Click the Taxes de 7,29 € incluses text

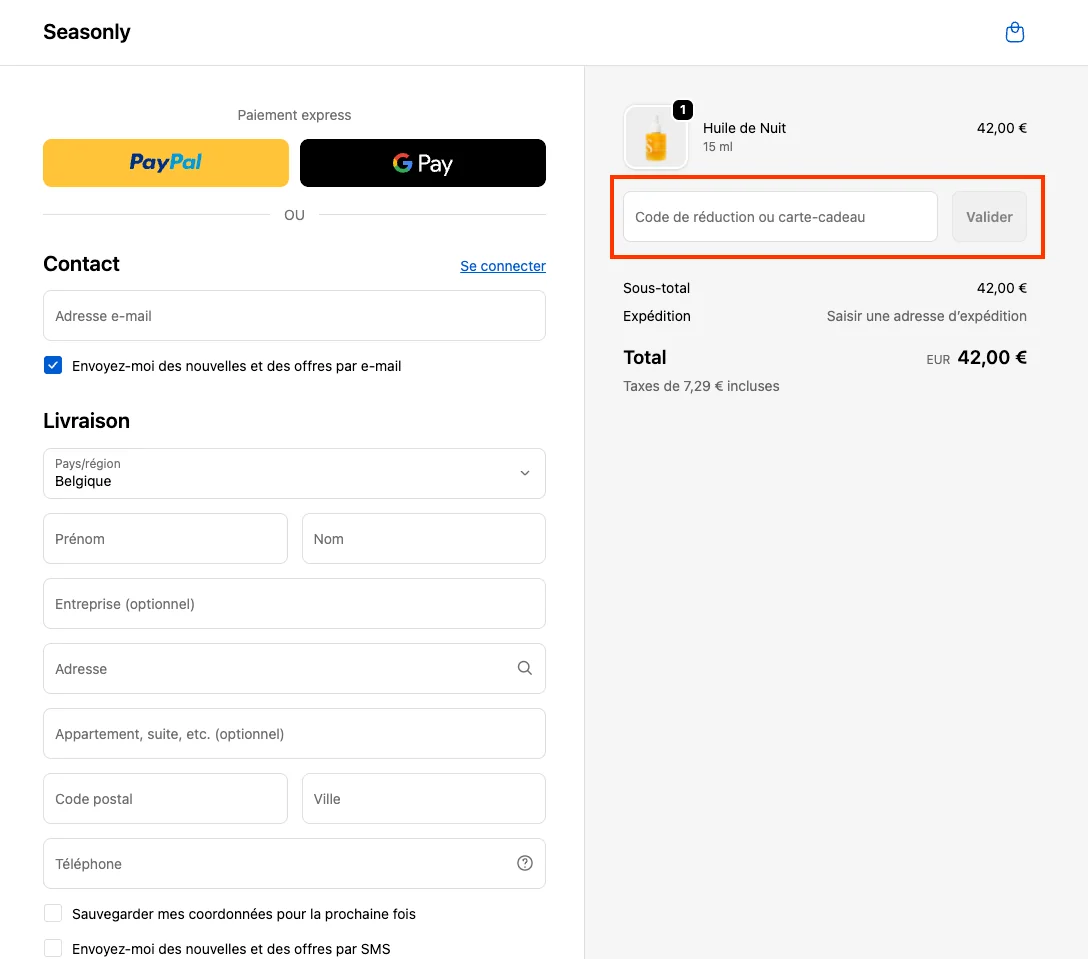[x=701, y=386]
